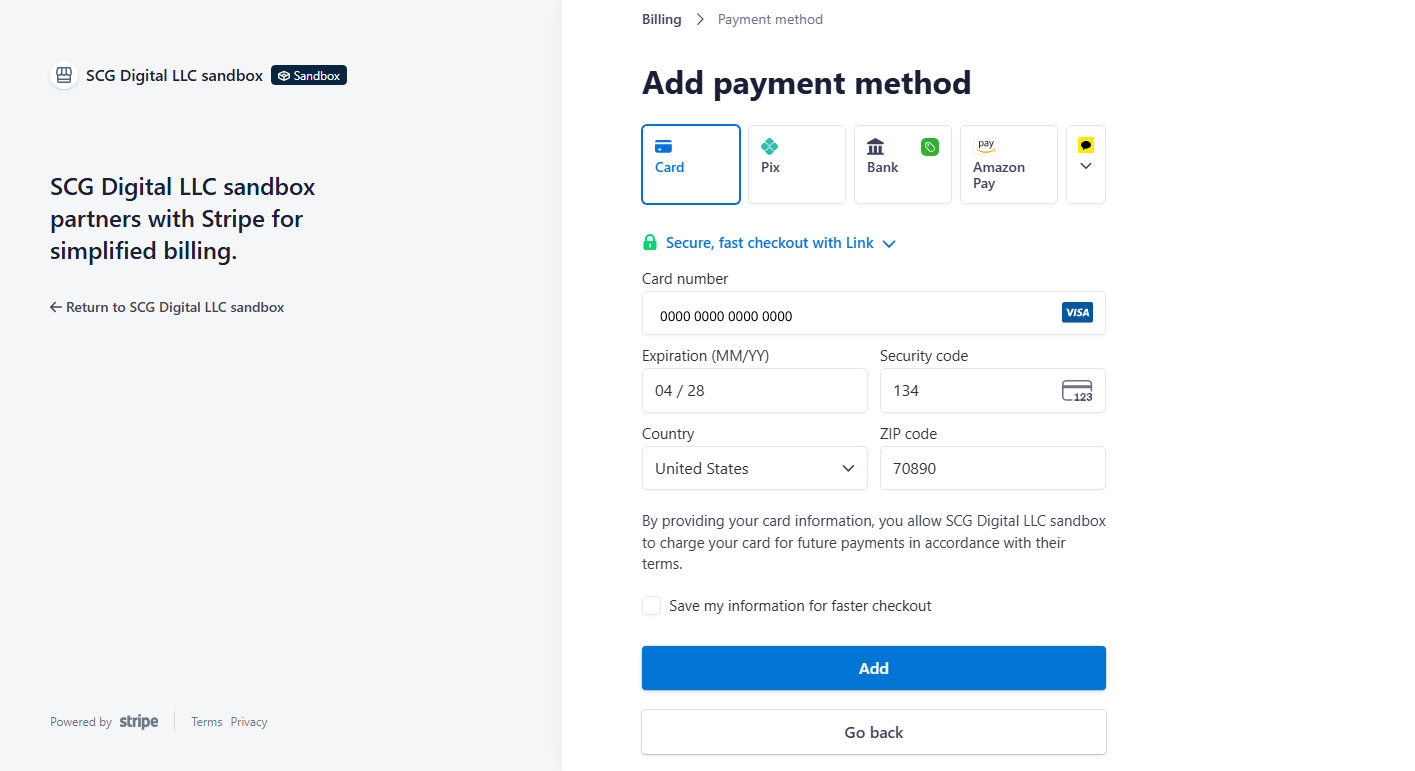Expand more payment methods dropdown
1415x771 pixels.
[1086, 164]
